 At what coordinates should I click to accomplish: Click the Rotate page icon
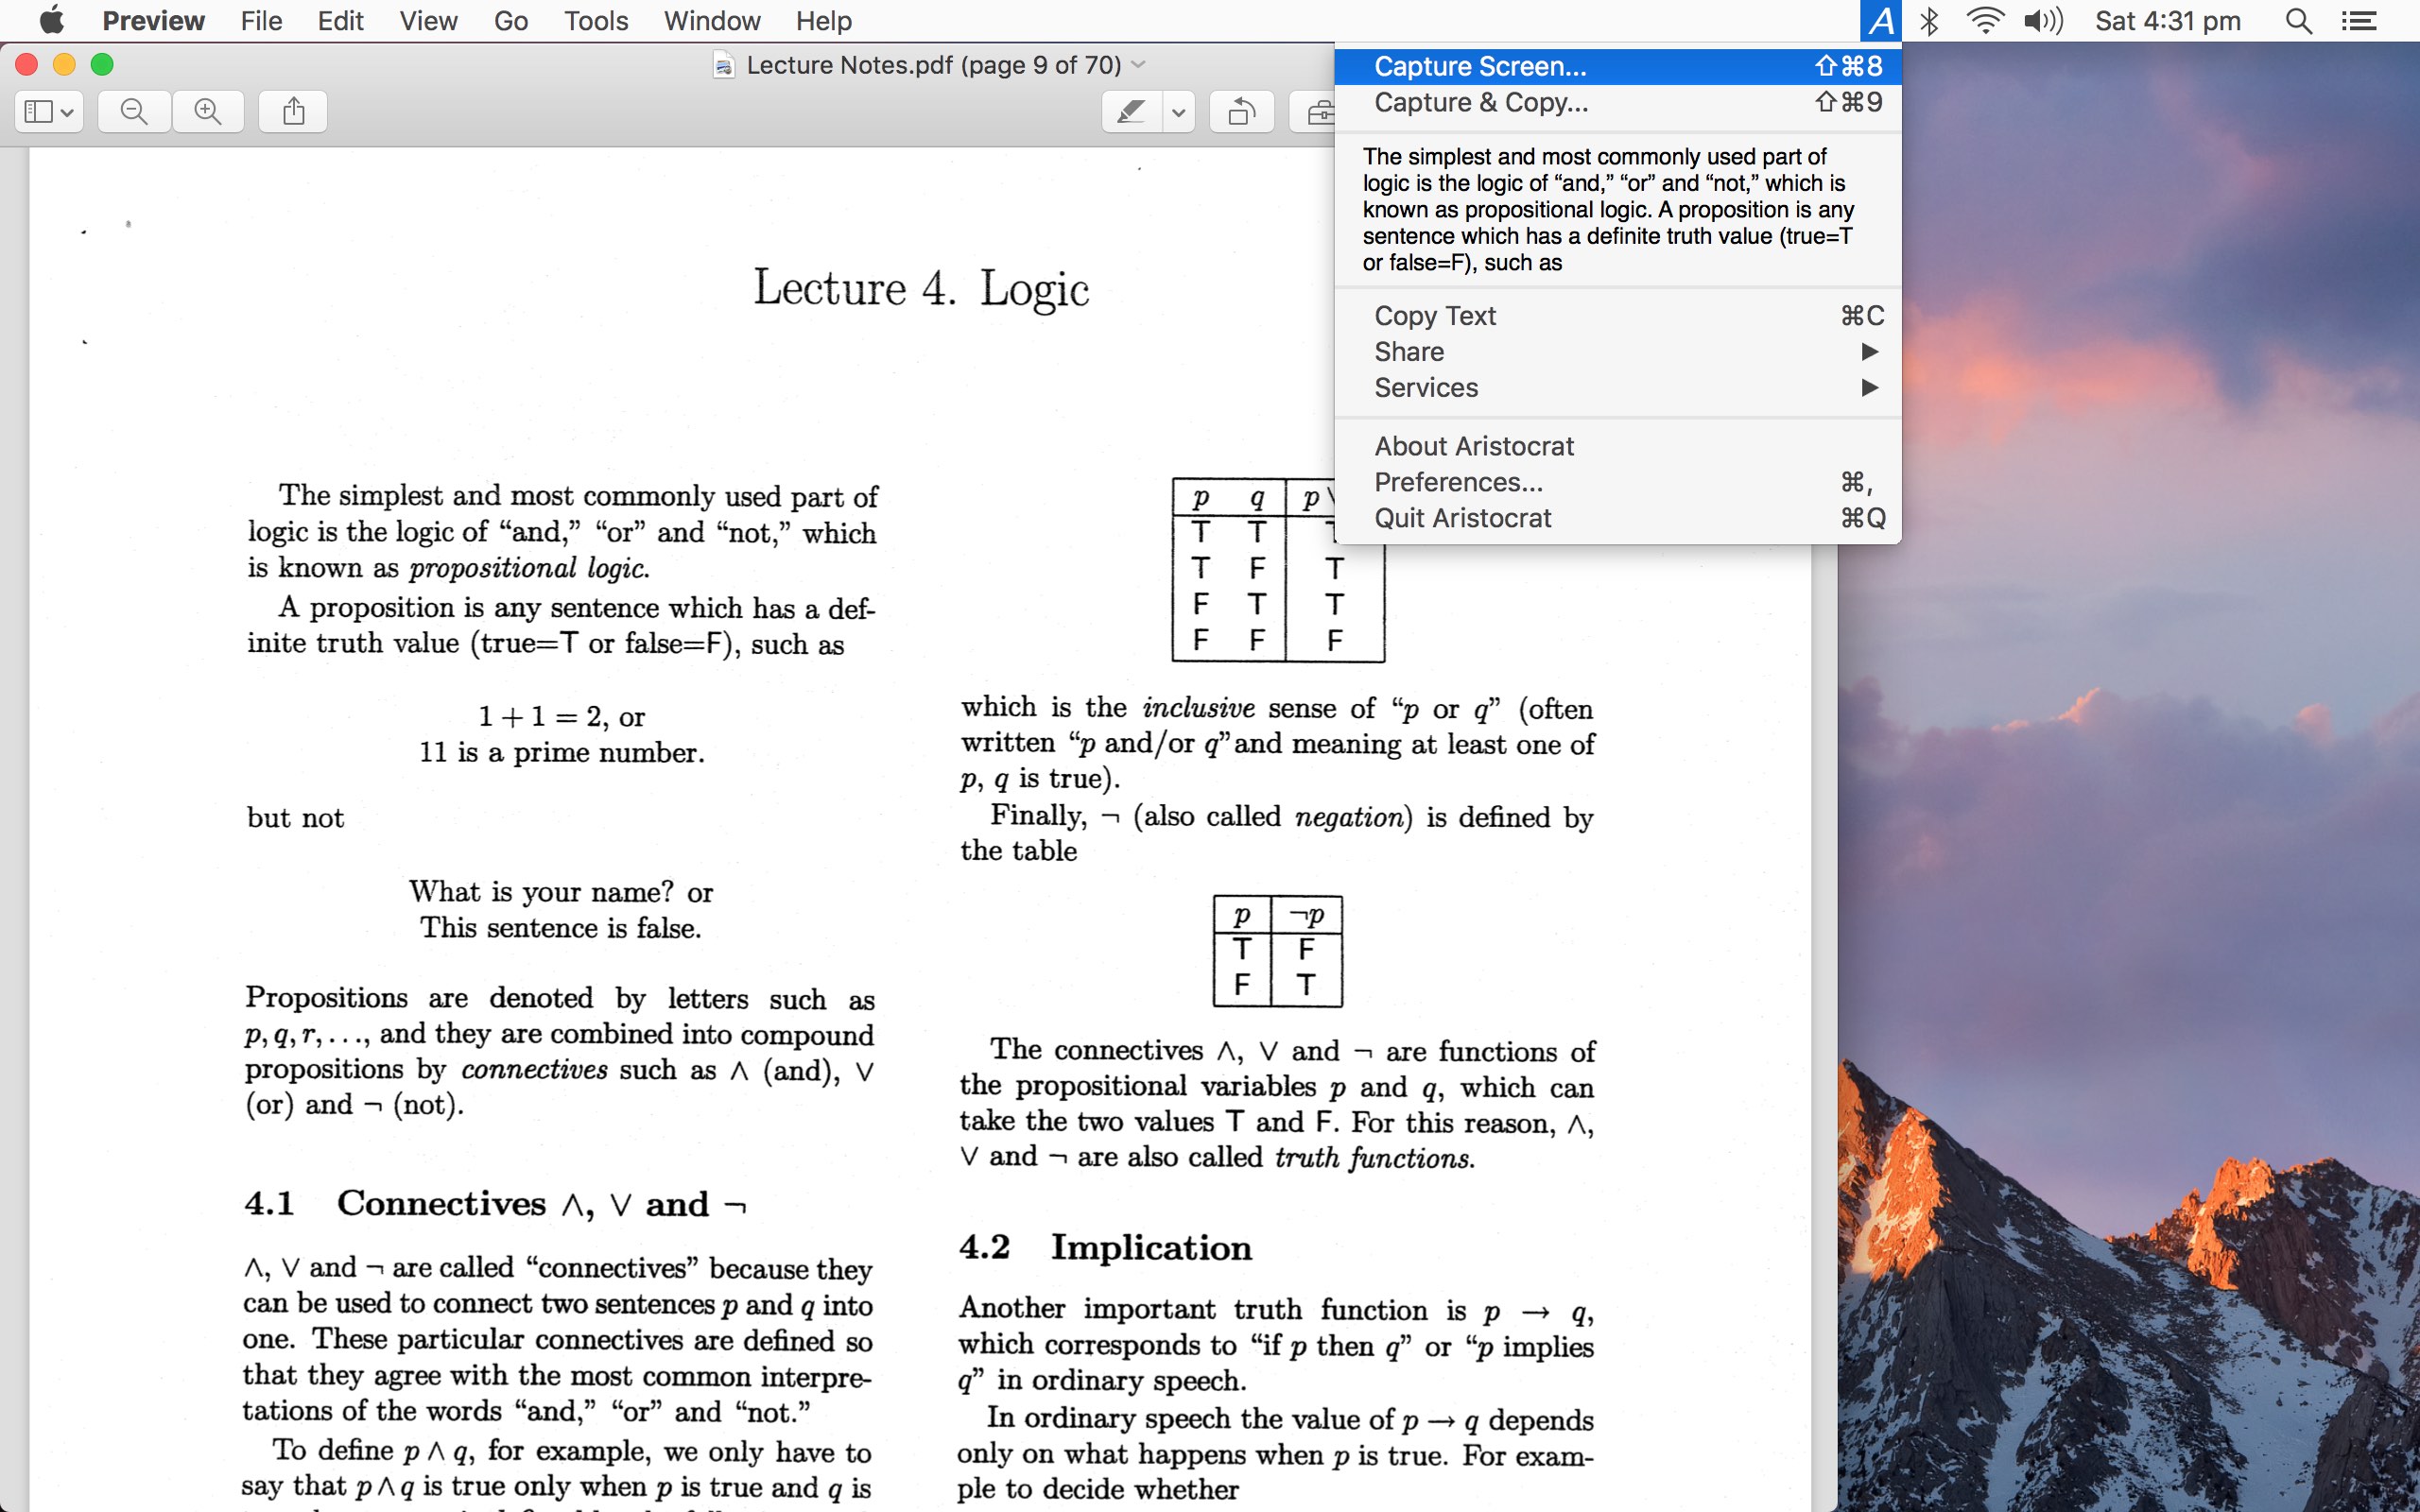tap(1241, 111)
